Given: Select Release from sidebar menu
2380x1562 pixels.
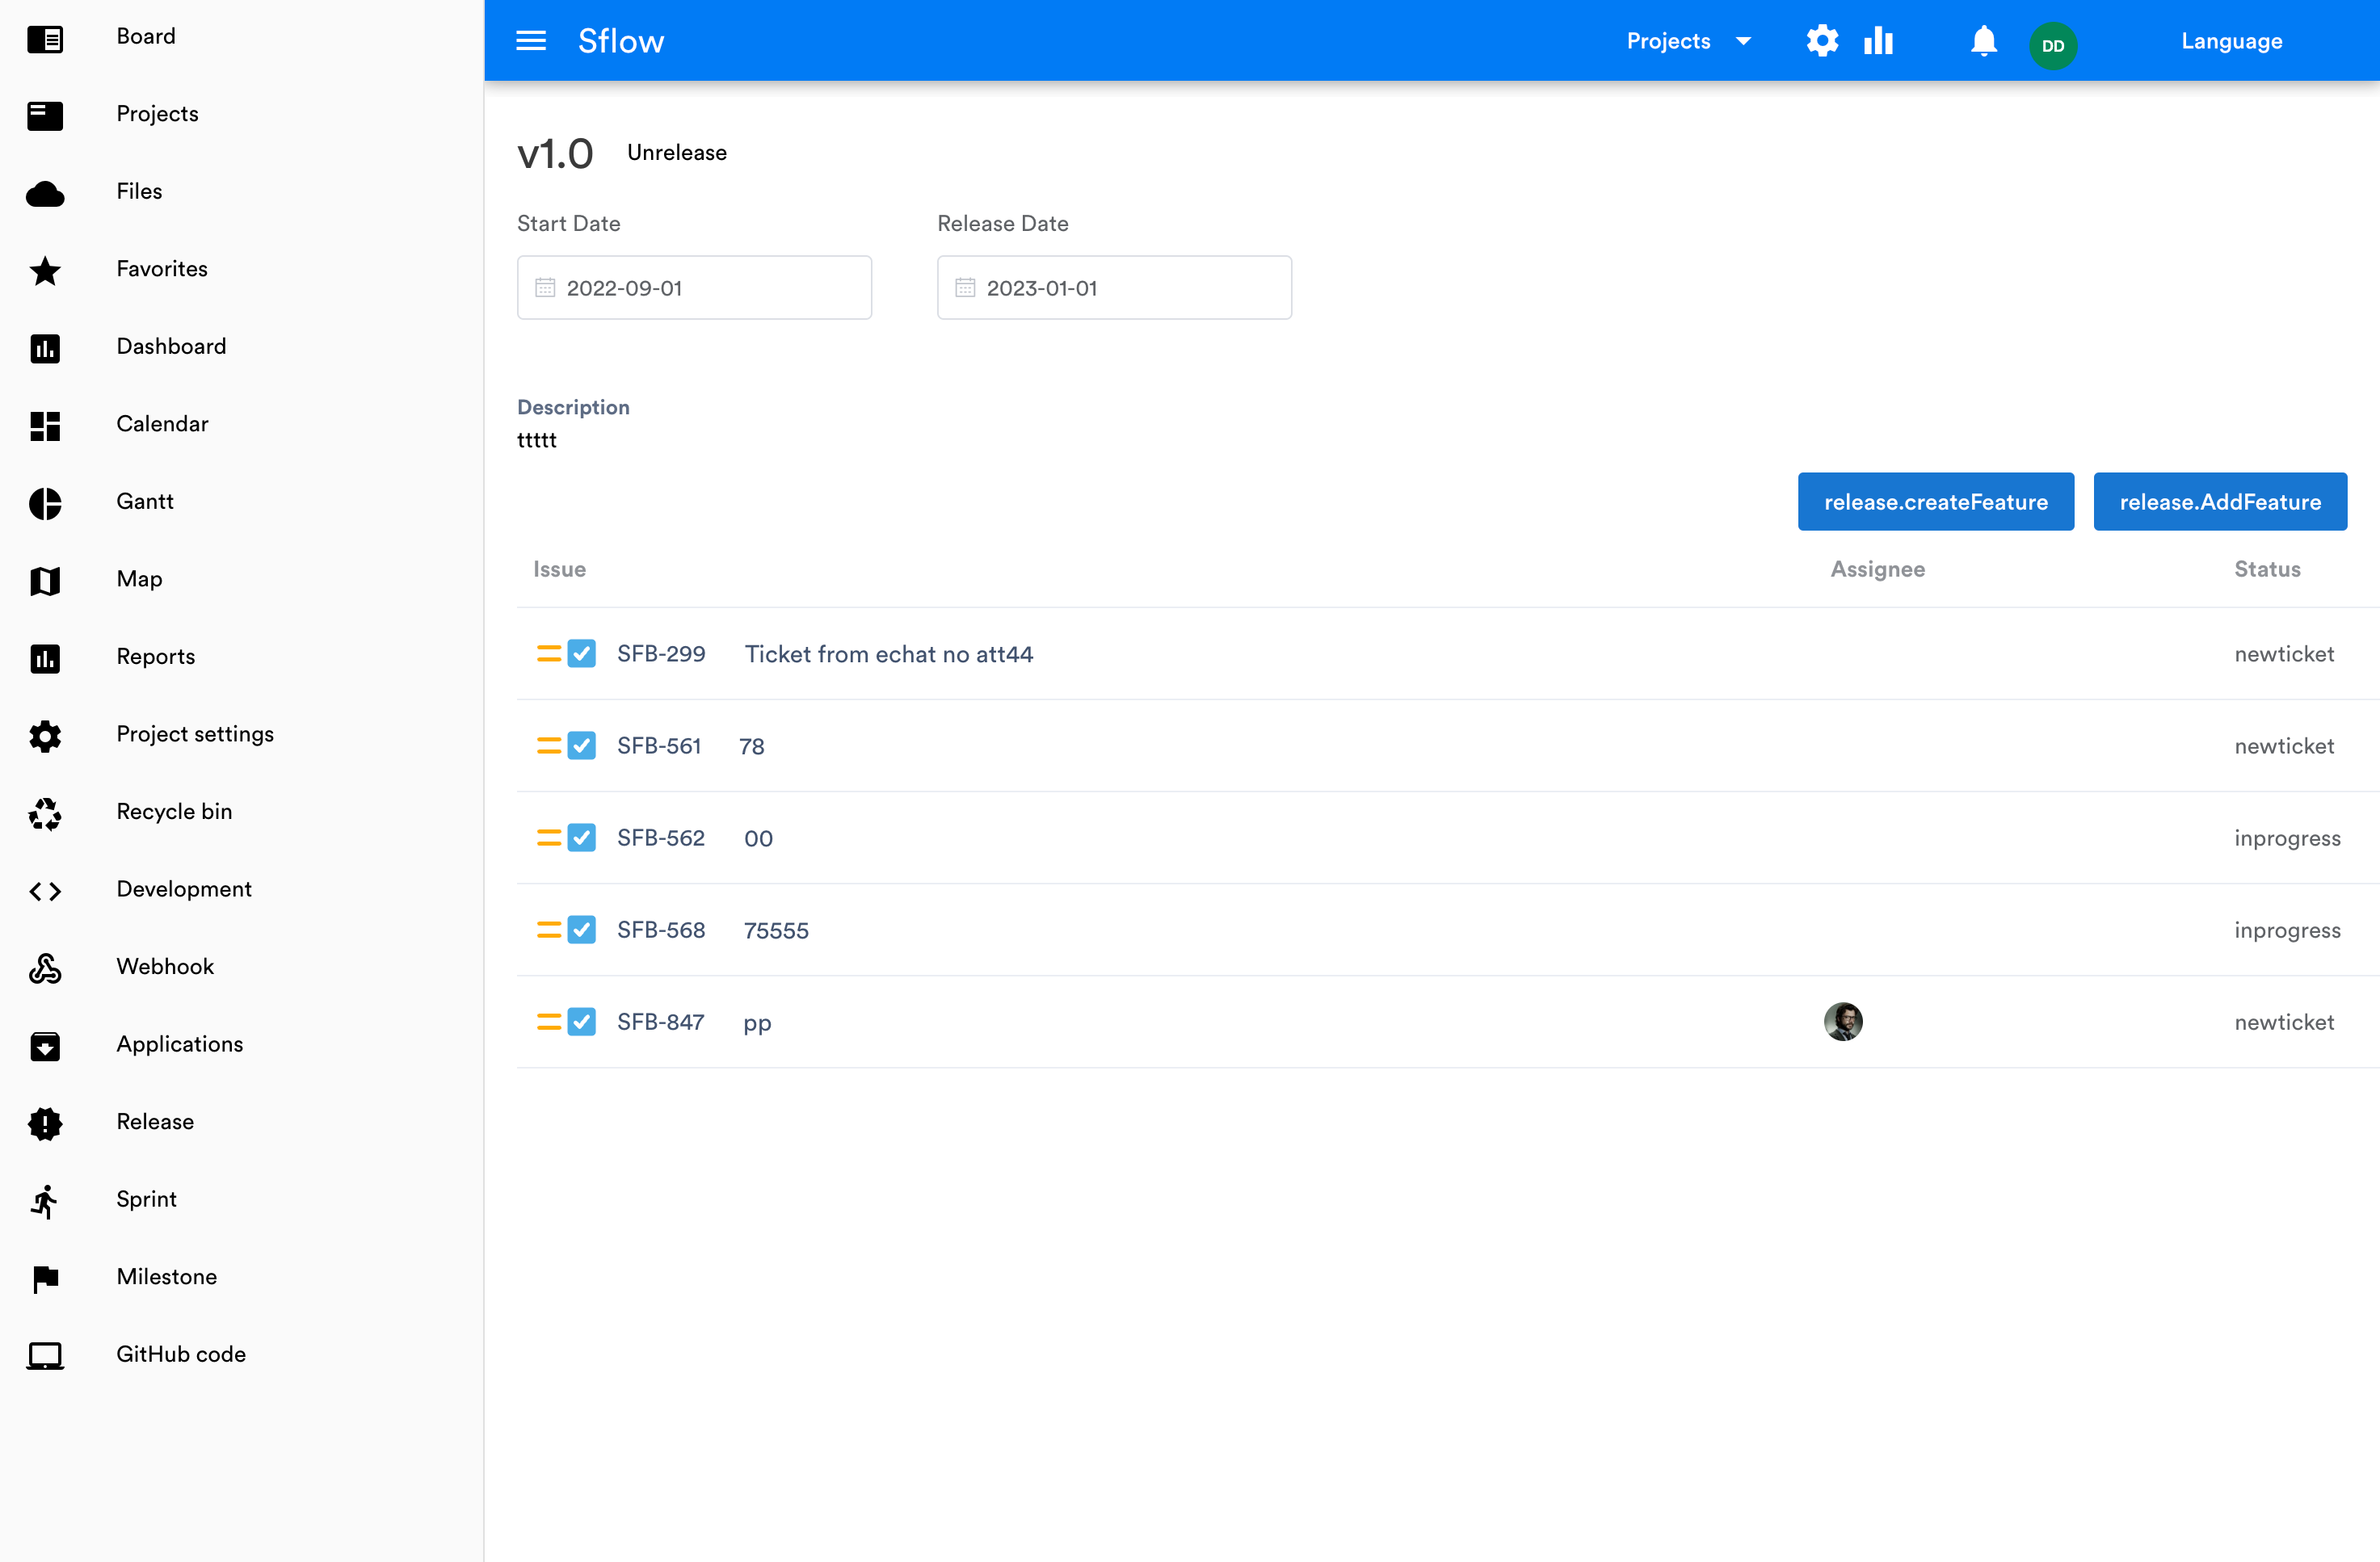Looking at the screenshot, I should coord(155,1121).
